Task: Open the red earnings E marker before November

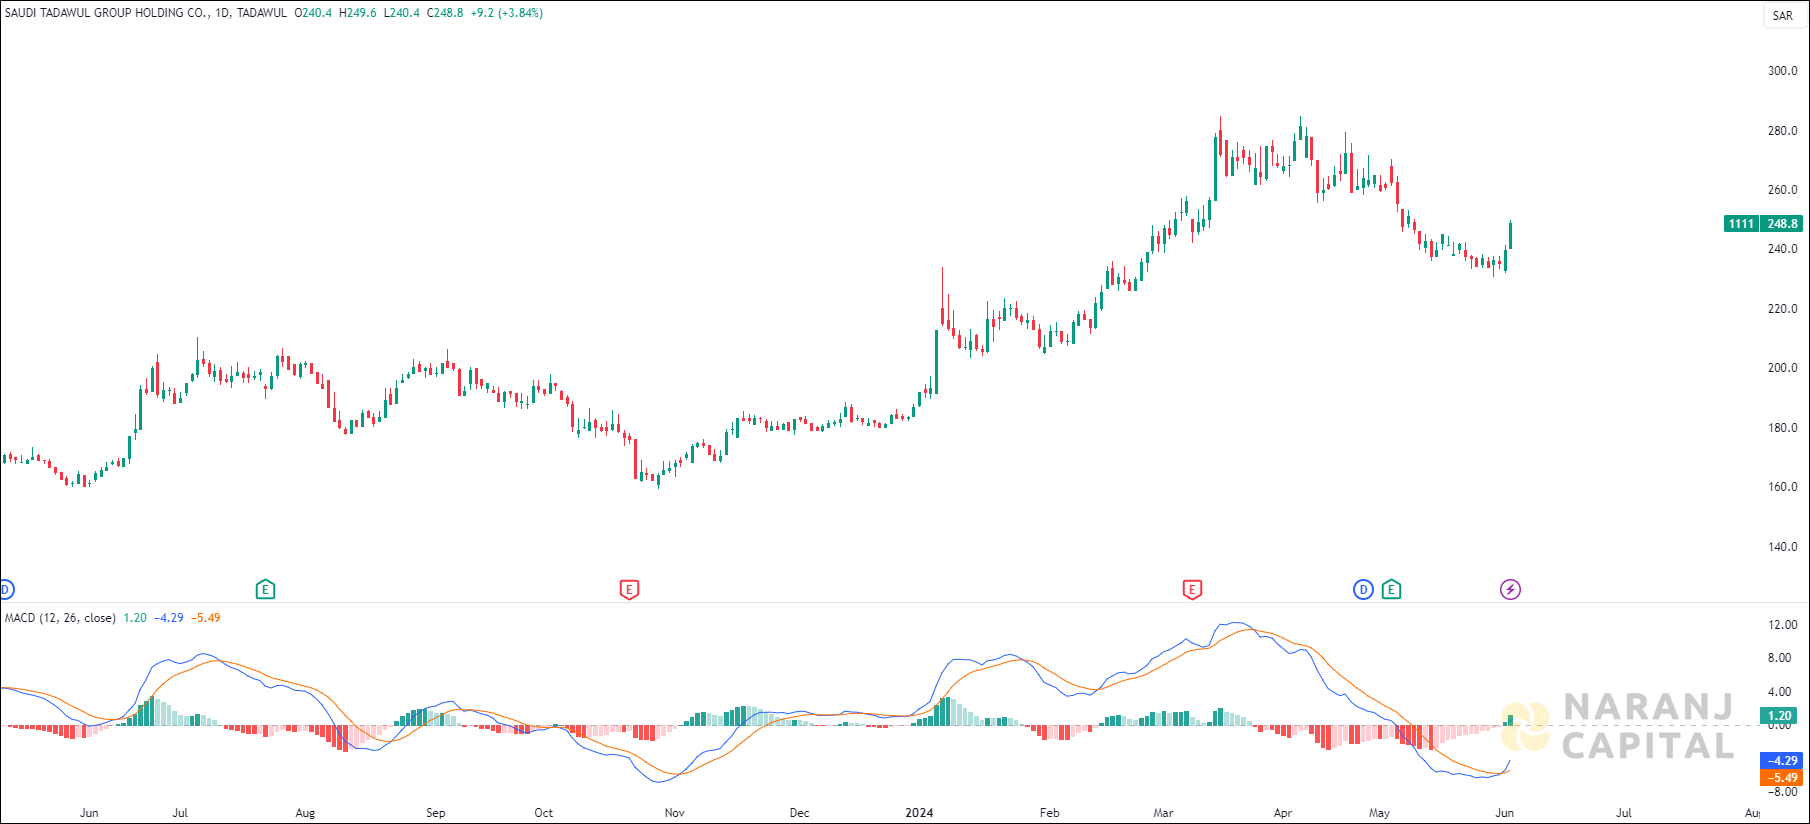Action: [x=629, y=589]
